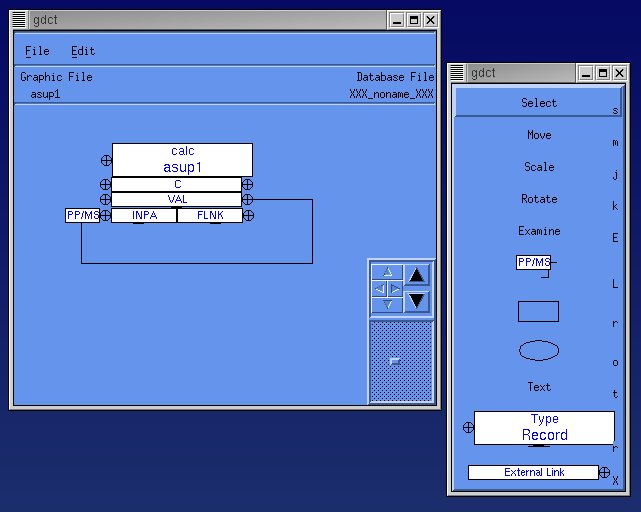641x512 pixels.
Task: Click right port of C field
Action: click(x=247, y=184)
